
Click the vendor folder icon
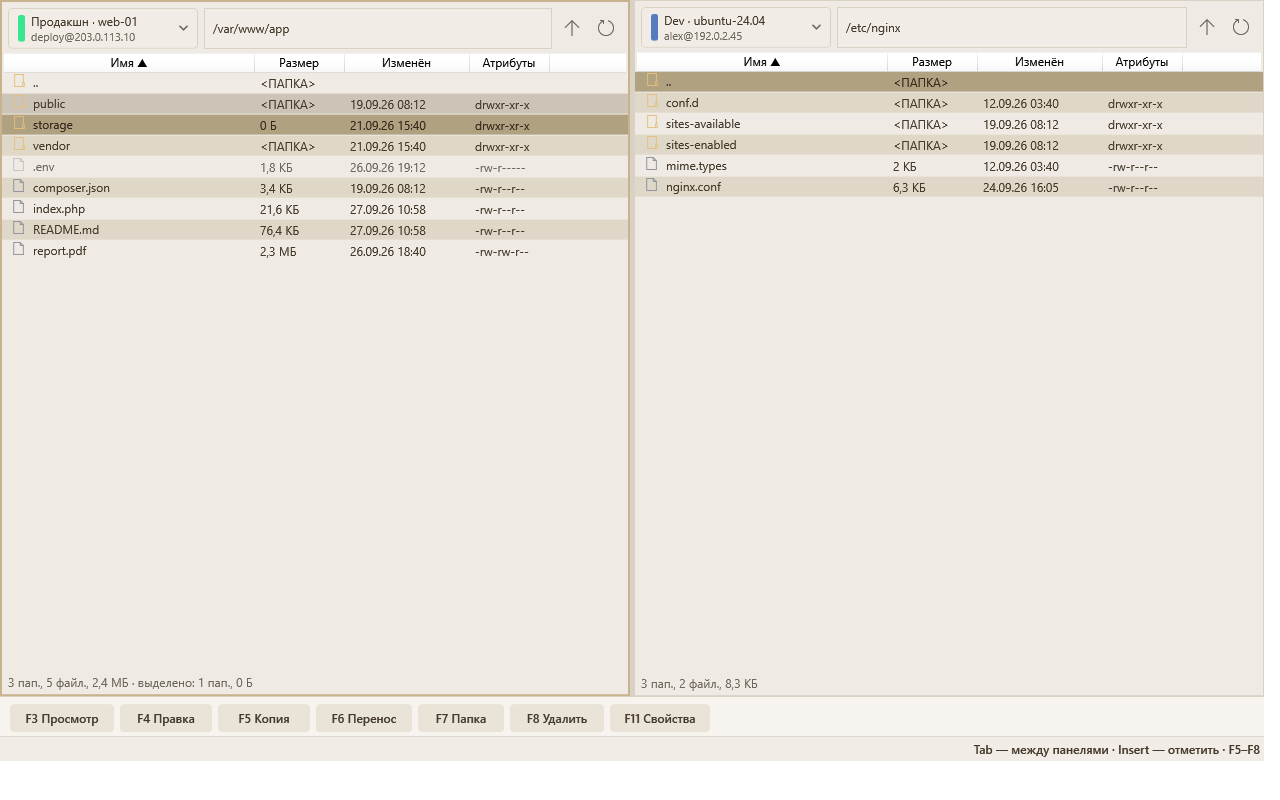[19, 145]
